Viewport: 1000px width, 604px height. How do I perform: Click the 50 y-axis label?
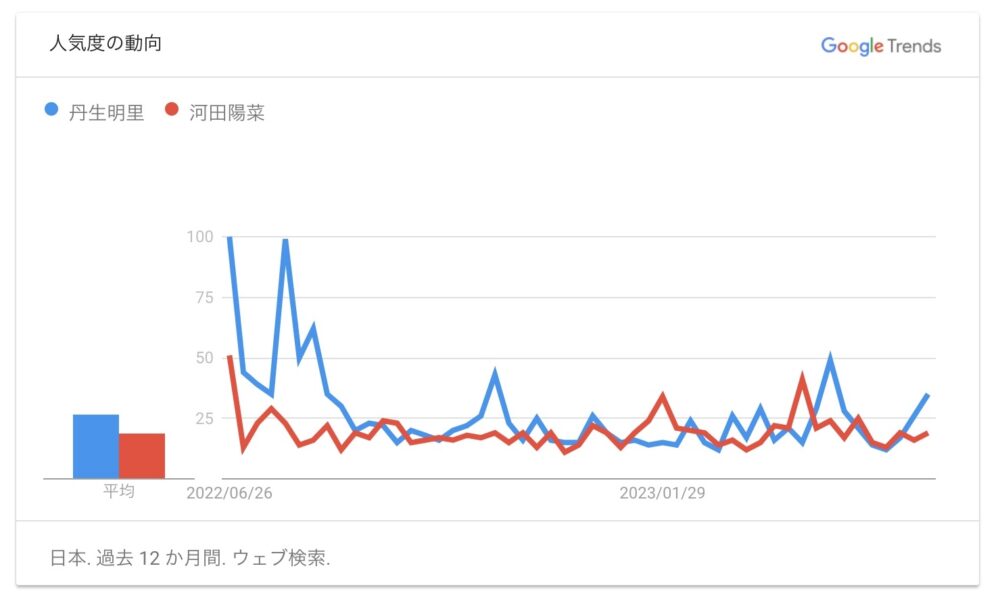click(204, 358)
